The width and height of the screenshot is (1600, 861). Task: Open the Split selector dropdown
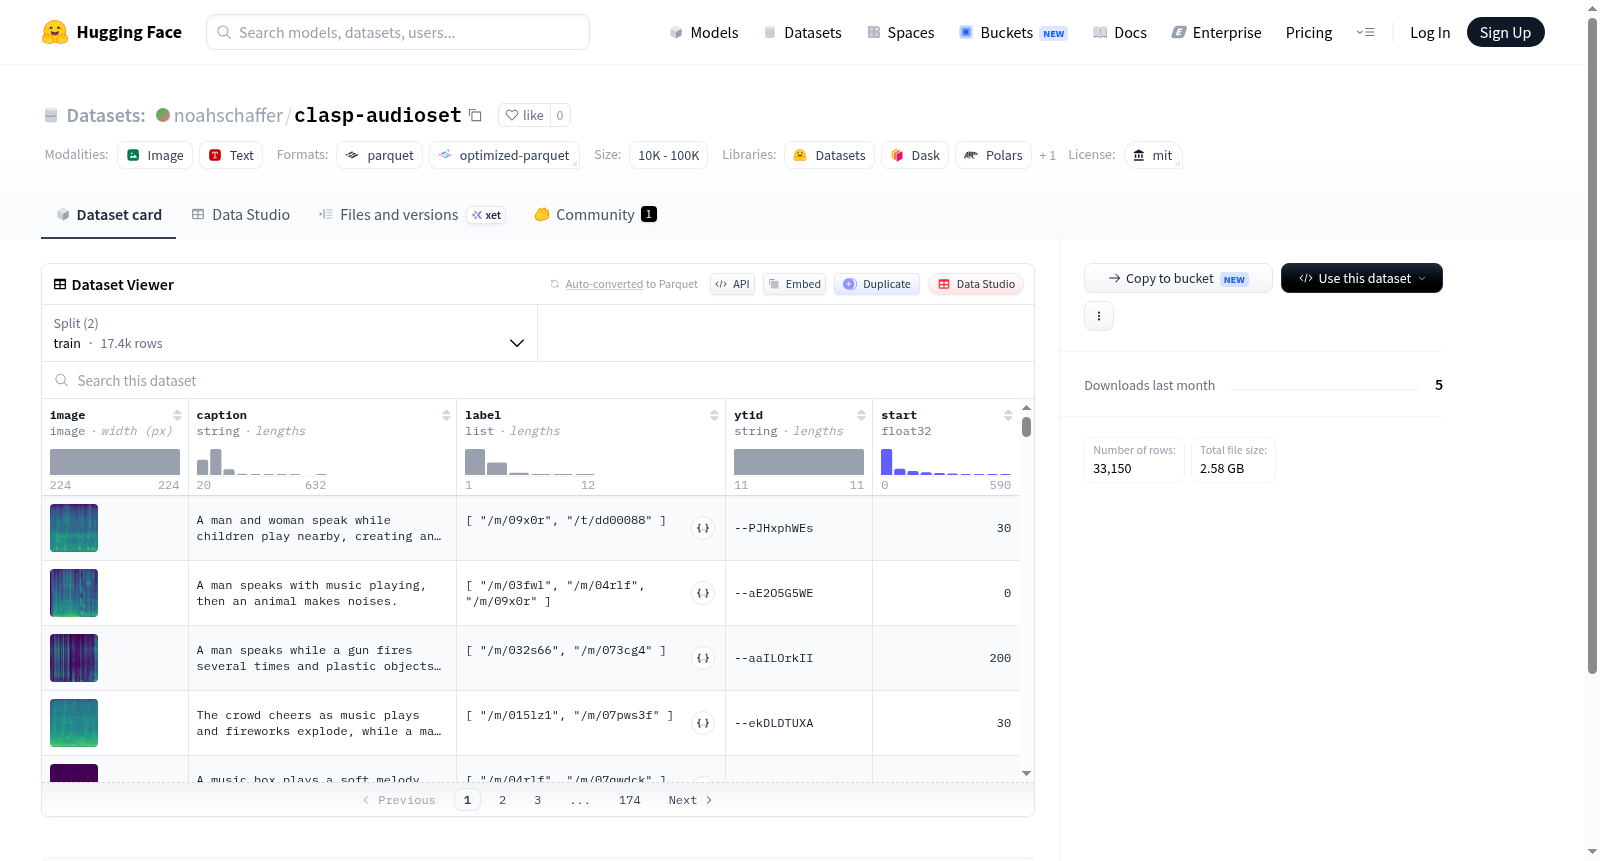coord(289,333)
